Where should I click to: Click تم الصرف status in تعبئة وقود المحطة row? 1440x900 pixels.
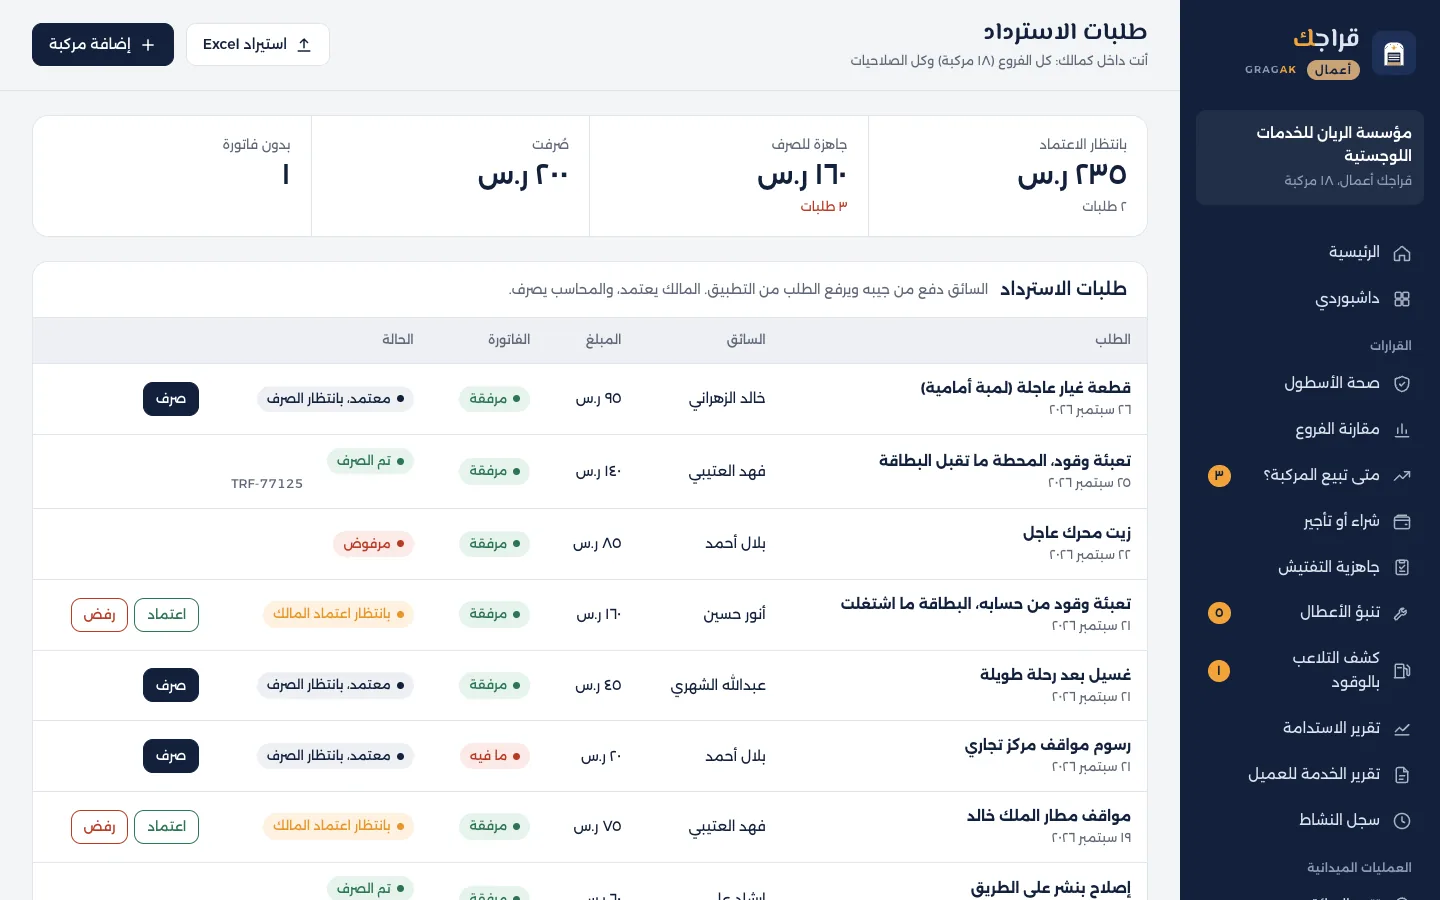370,461
